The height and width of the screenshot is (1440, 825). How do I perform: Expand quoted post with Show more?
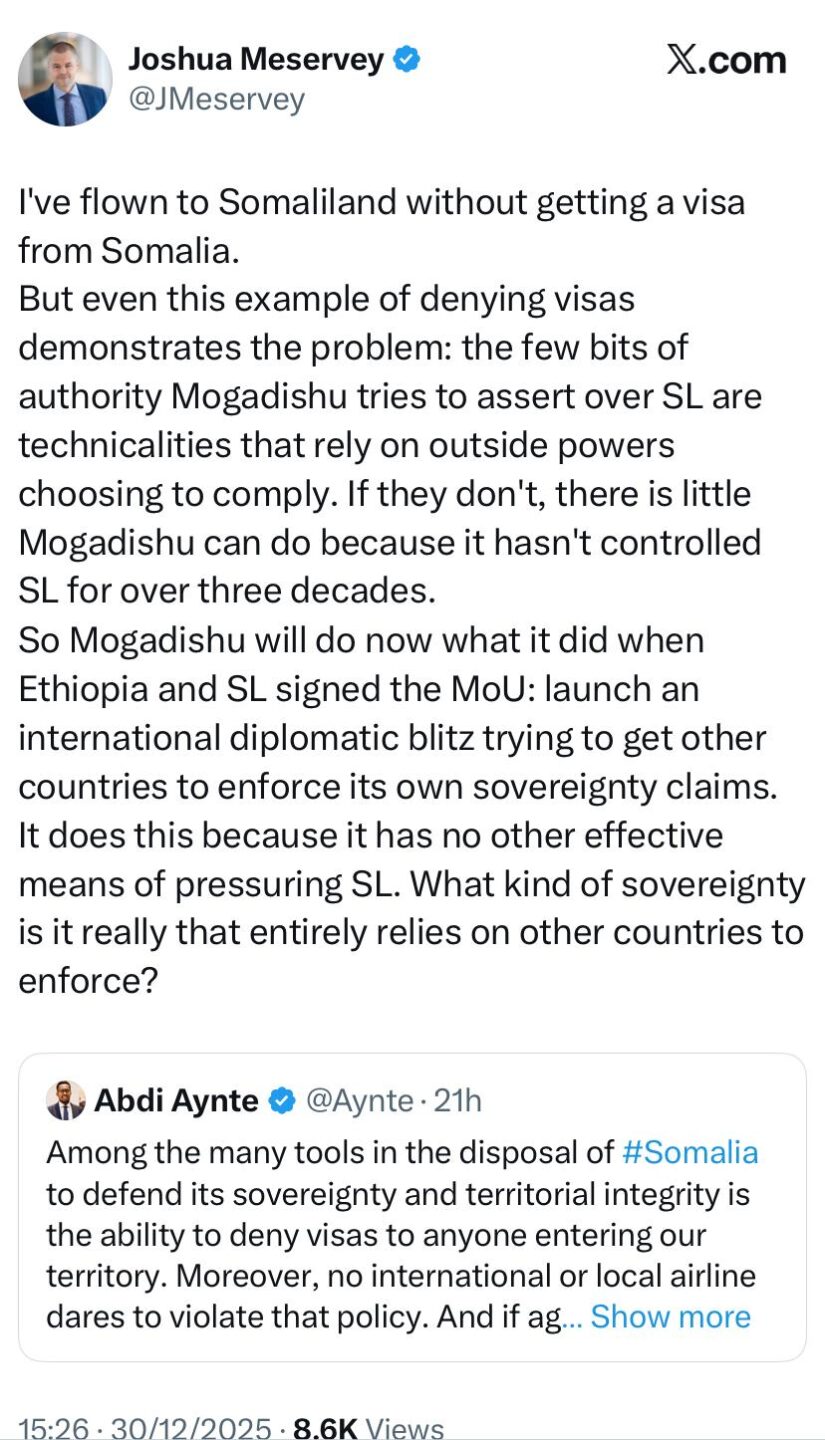click(x=670, y=1316)
